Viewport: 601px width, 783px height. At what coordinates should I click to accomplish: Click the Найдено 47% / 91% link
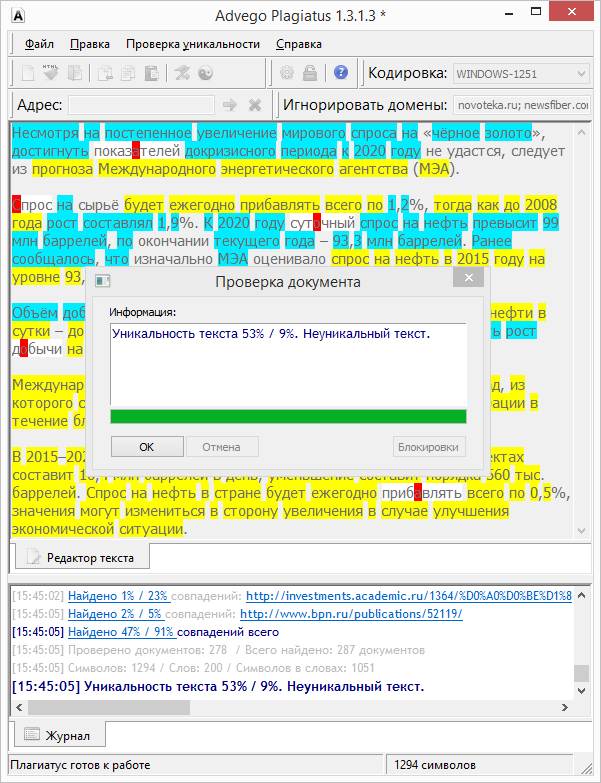122,632
